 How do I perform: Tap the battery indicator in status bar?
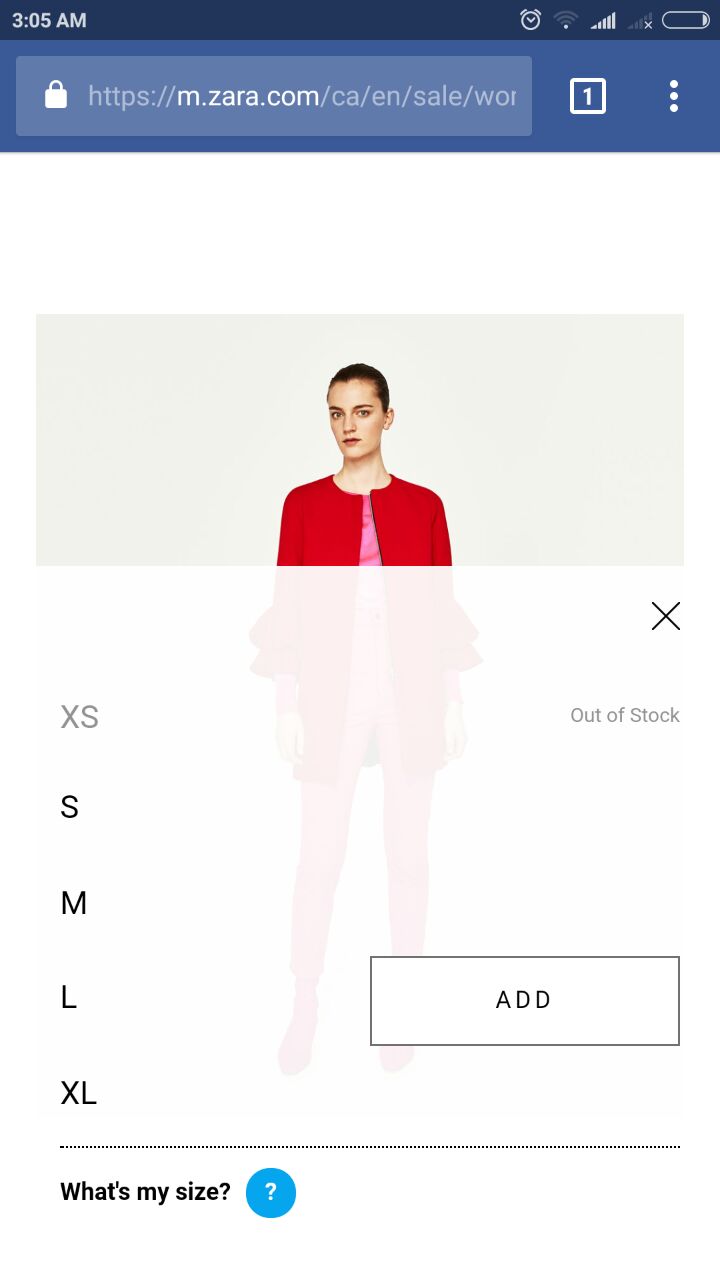click(686, 19)
